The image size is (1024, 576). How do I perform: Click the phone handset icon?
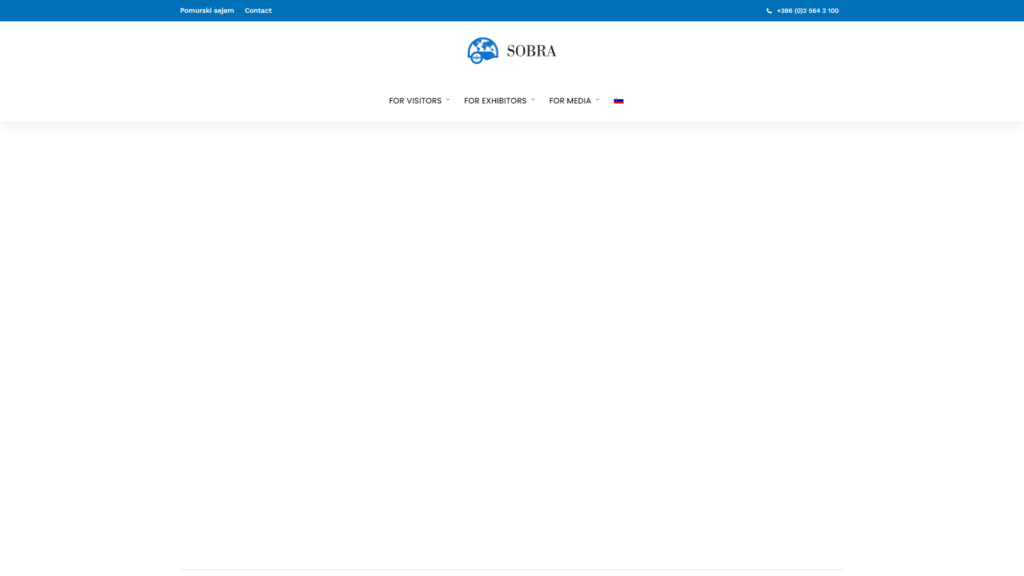769,11
